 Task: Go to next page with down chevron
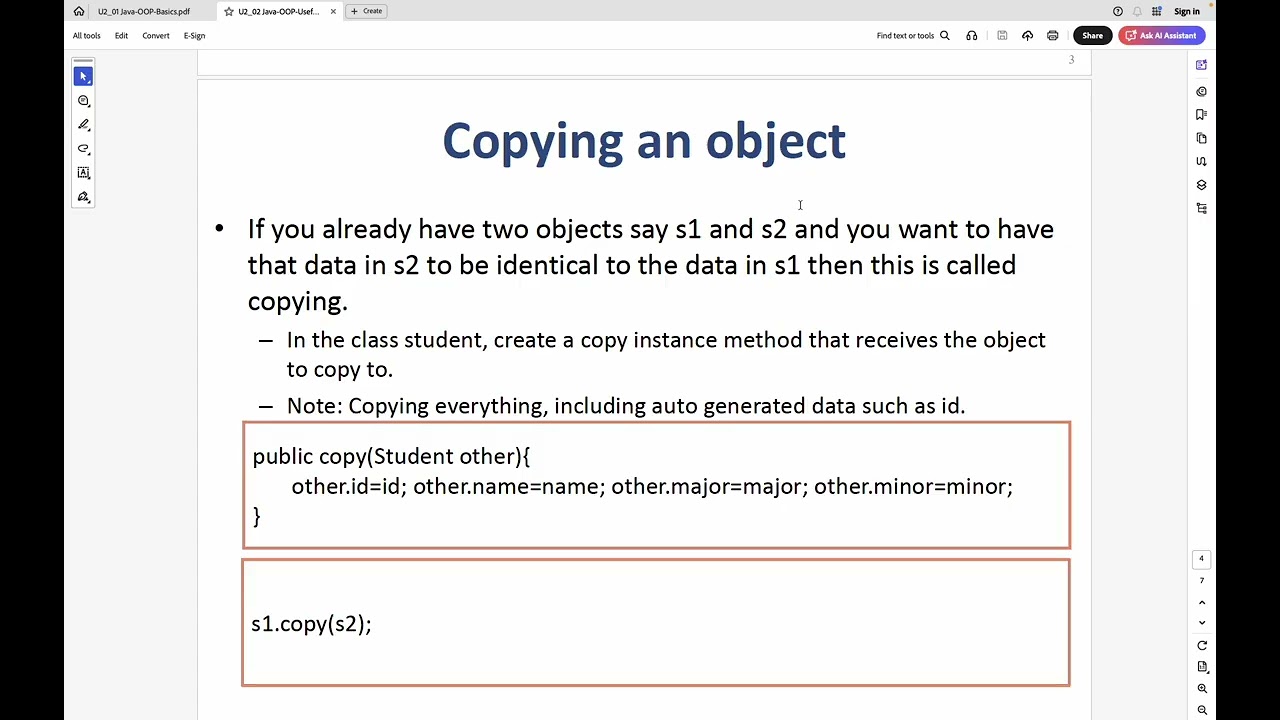1202,622
